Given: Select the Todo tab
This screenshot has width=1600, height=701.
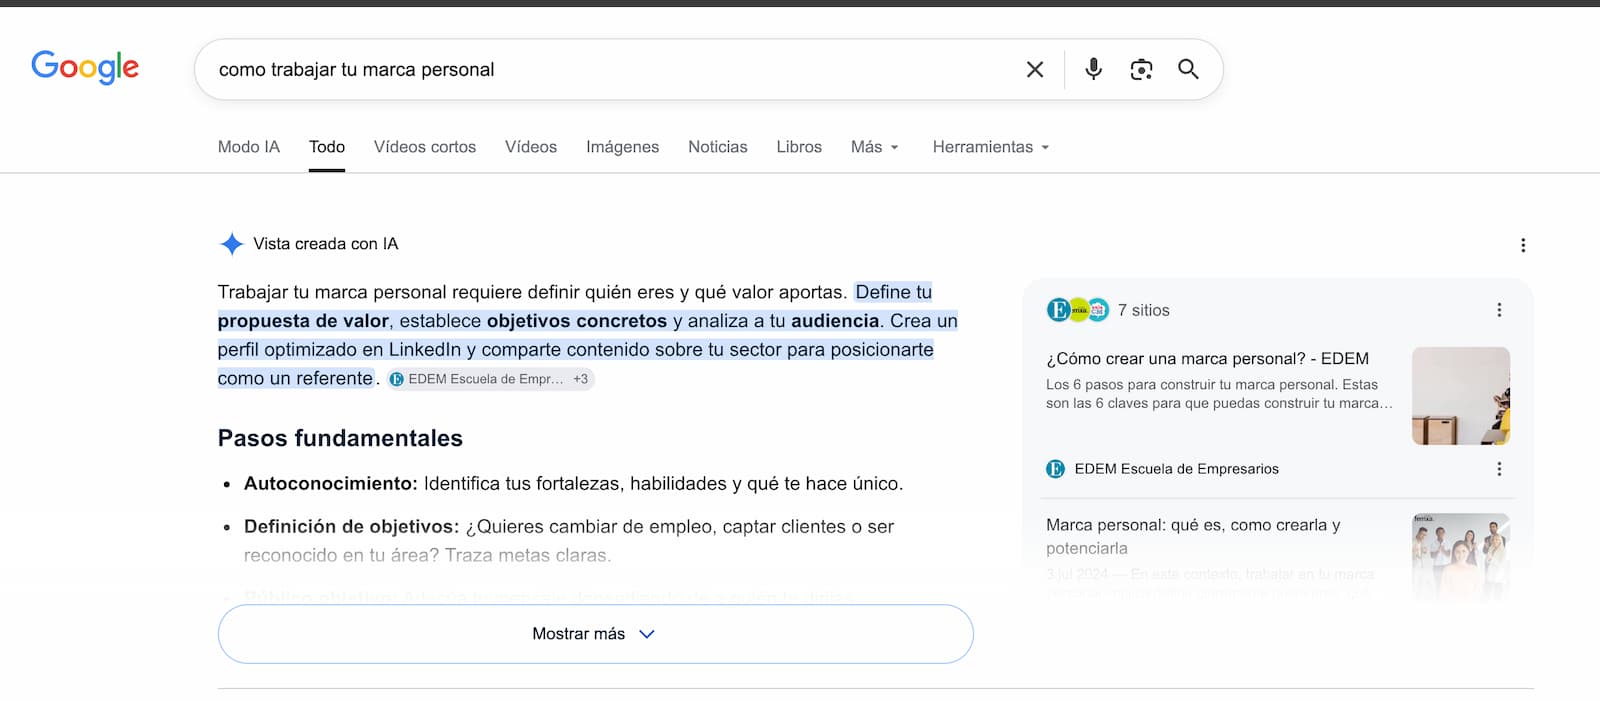Looking at the screenshot, I should [327, 147].
